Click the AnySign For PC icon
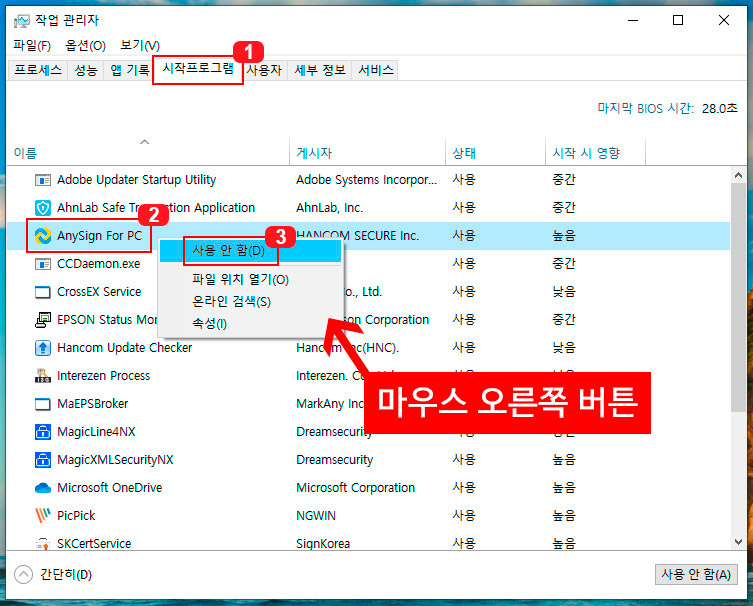Screen dimensions: 753x606 point(43,236)
